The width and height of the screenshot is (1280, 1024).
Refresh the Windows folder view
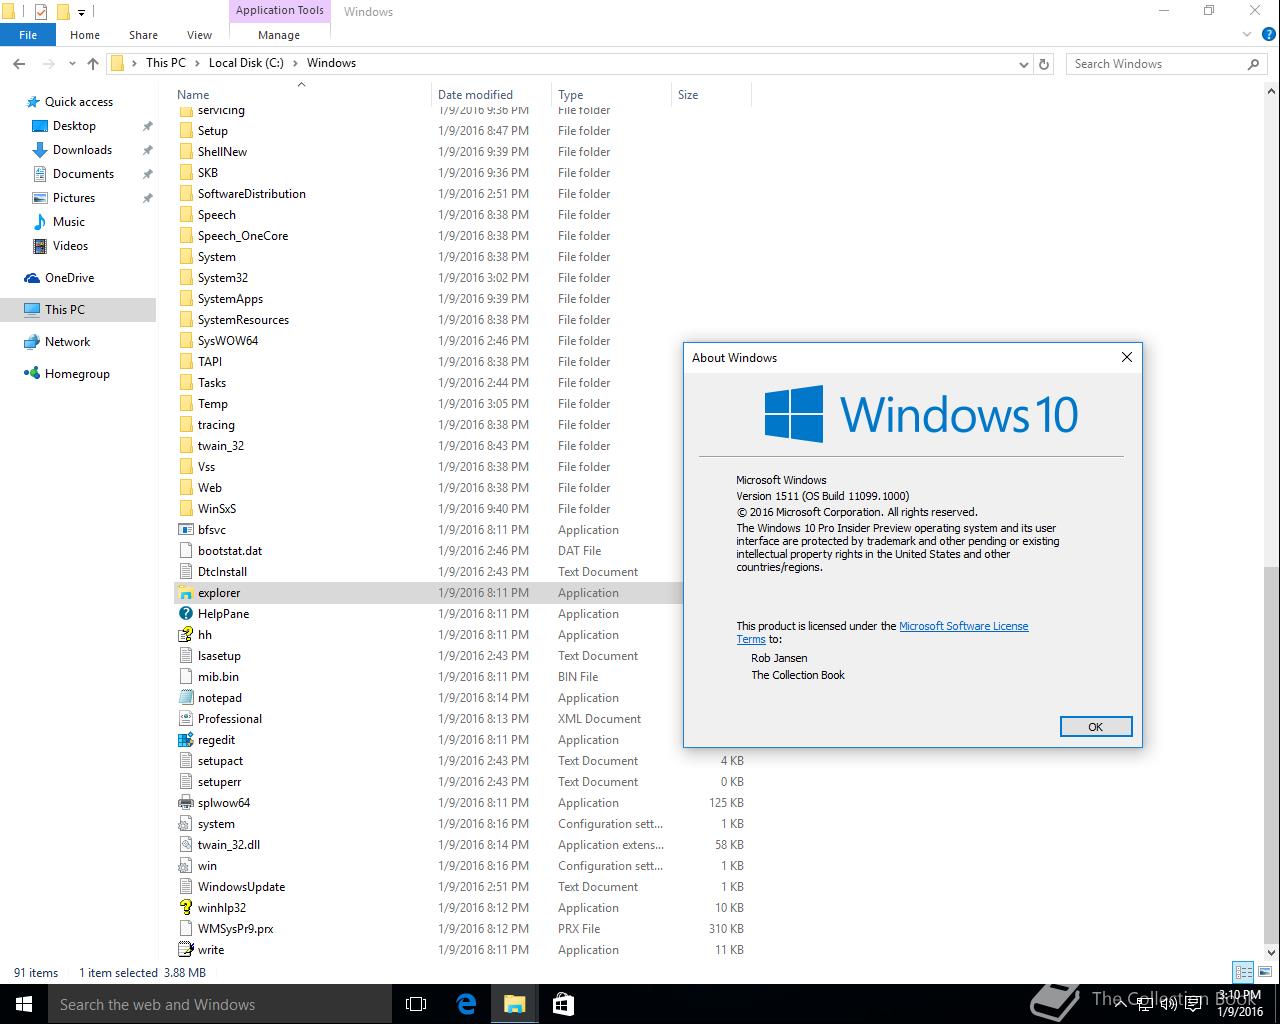tap(1044, 63)
